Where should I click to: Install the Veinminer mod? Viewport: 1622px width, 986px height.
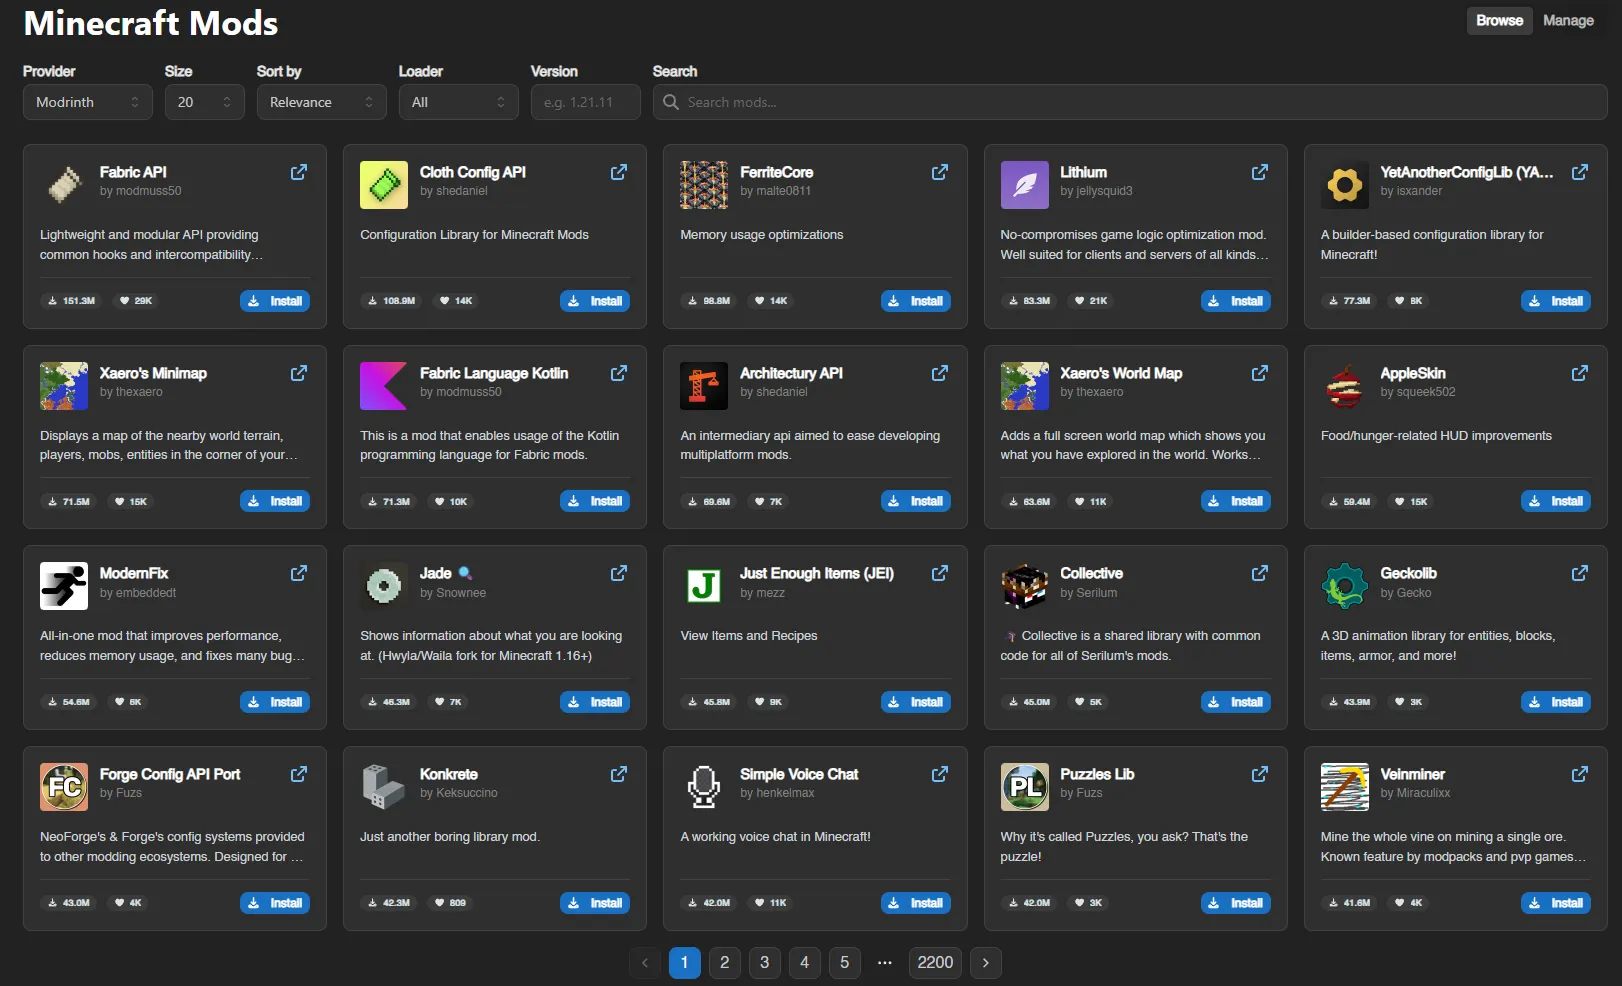point(1556,903)
